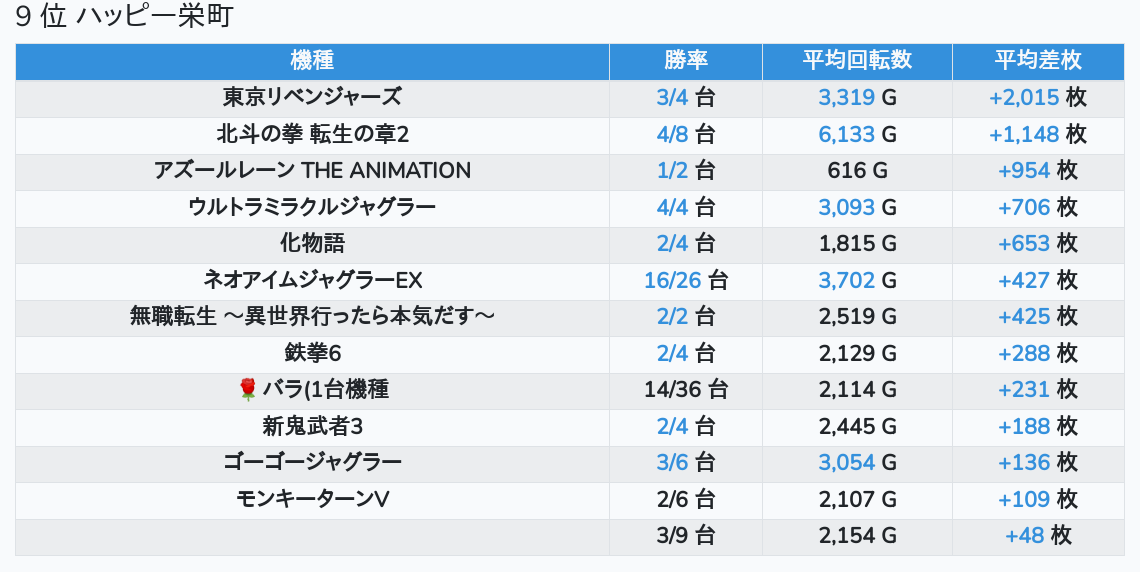Click the +2,015 average difference value
The height and width of the screenshot is (572, 1140).
[1024, 98]
